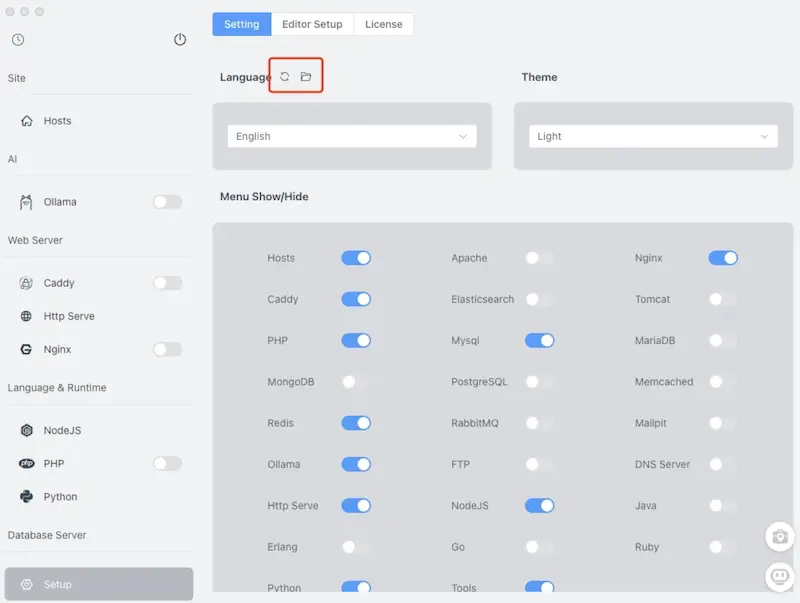
Task: Switch to the Setting tab
Action: coord(242,24)
